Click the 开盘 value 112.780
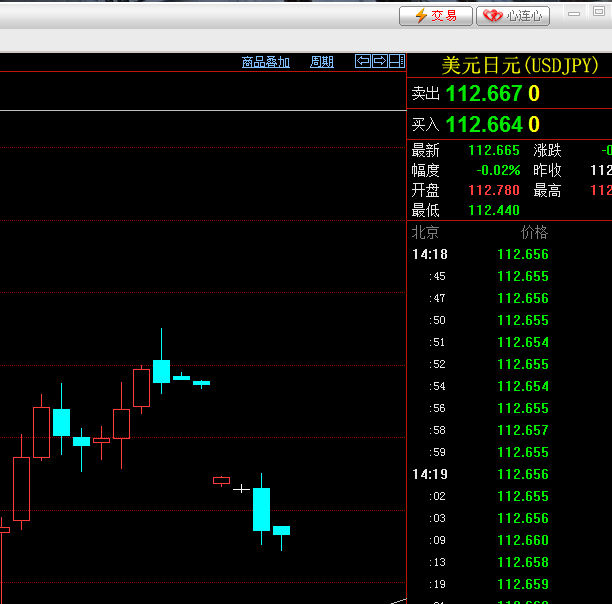 coord(494,190)
